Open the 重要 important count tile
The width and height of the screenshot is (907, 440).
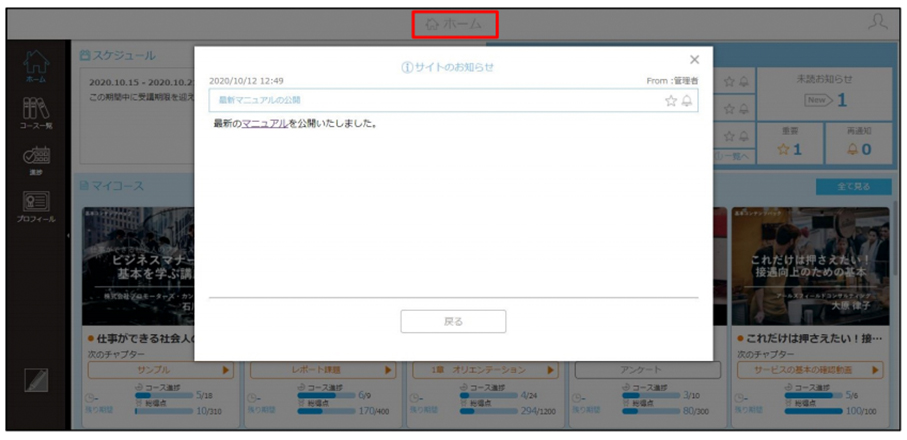tap(790, 143)
